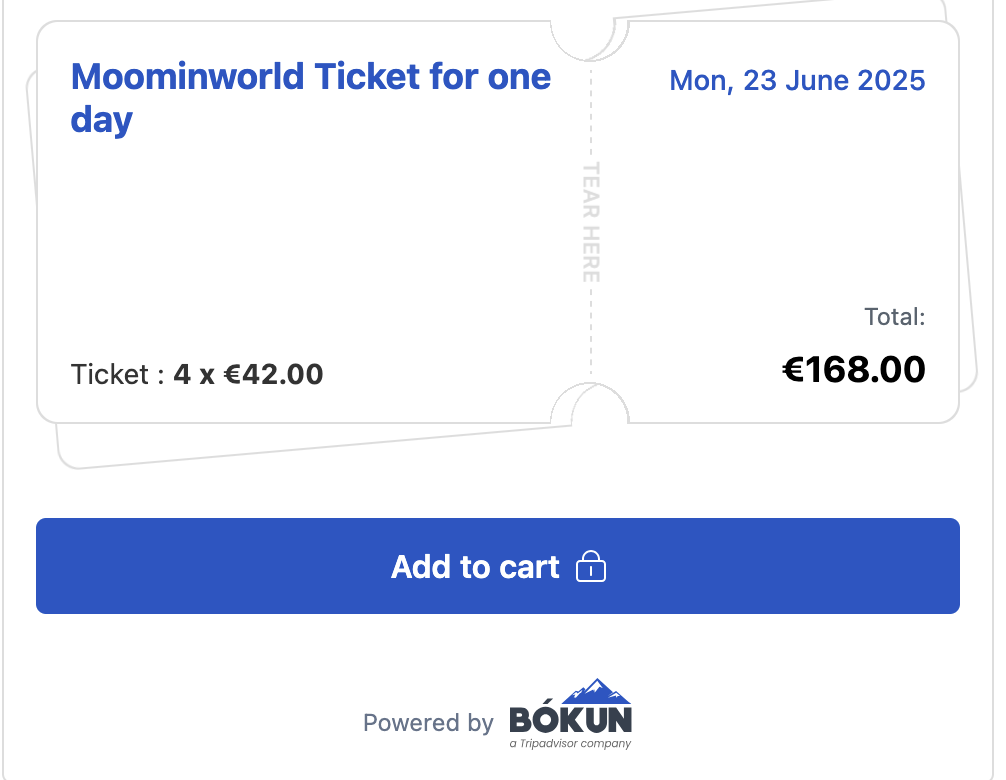Viewport: 1006px width, 780px height.
Task: Click the €168.00 total amount
Action: coord(853,369)
